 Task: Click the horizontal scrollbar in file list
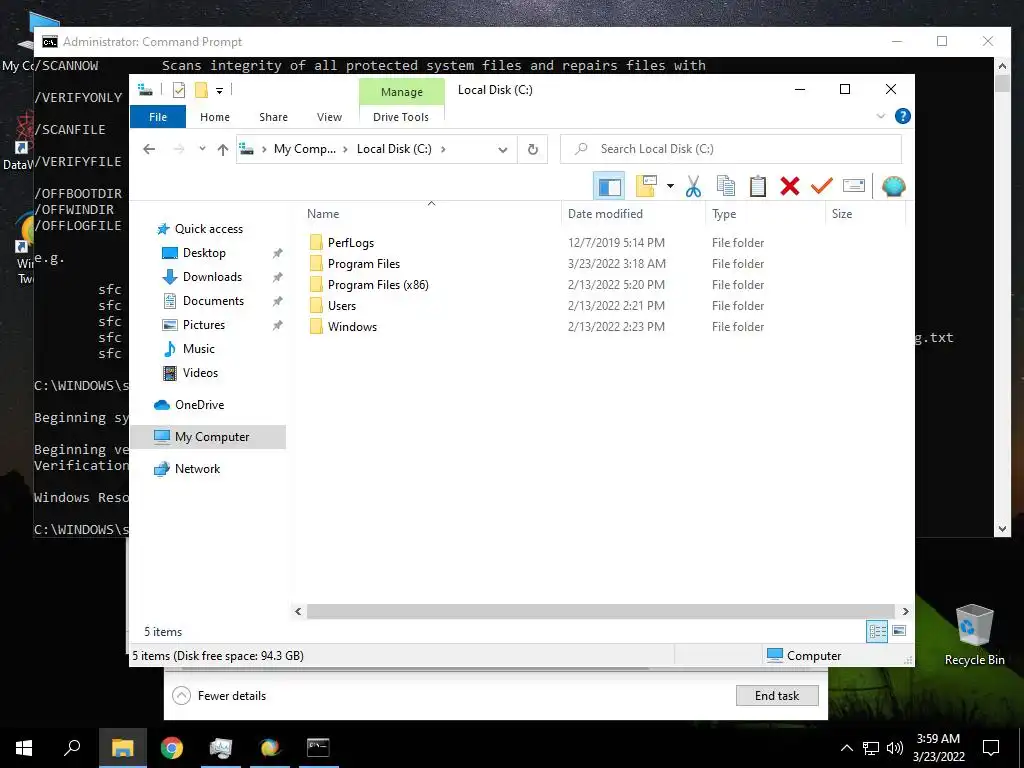tap(600, 611)
